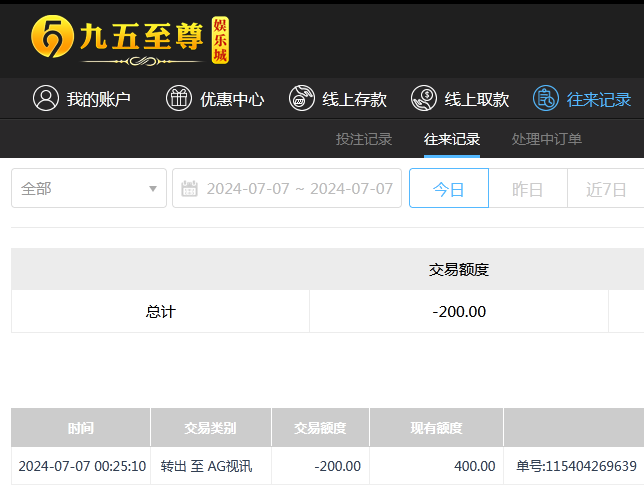Select the 近7日 date filter
The width and height of the screenshot is (644, 492).
tap(606, 188)
